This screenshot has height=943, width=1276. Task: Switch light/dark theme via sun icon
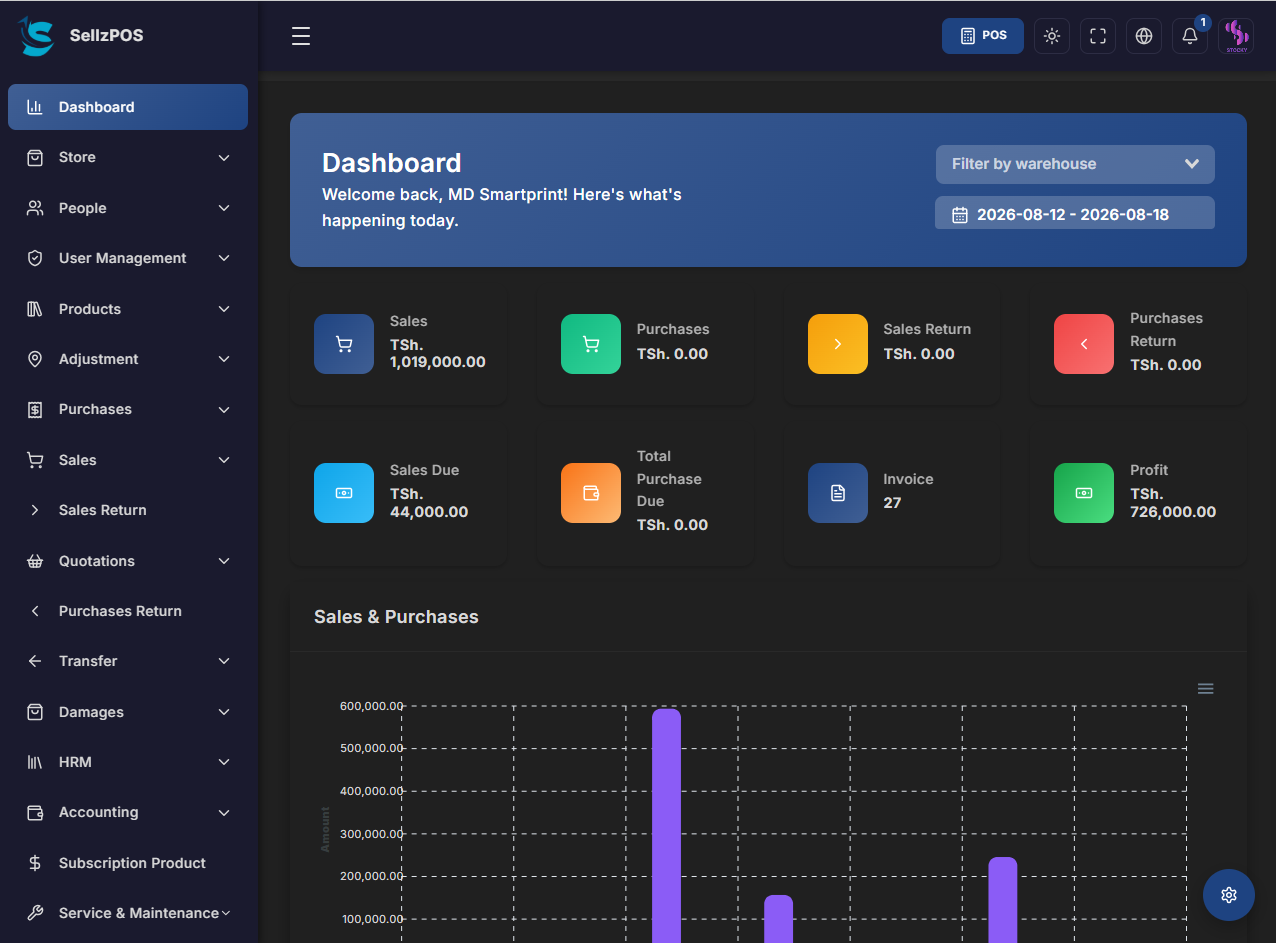point(1051,36)
